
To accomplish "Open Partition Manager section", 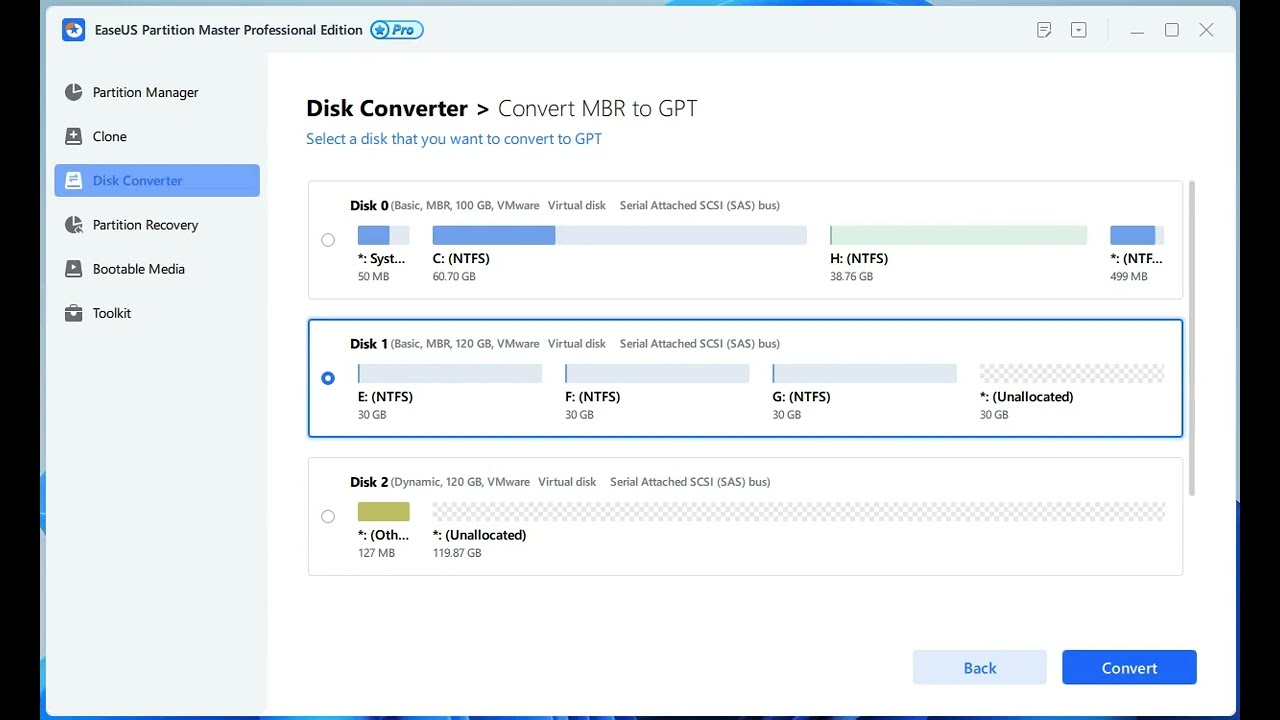I will 157,92.
